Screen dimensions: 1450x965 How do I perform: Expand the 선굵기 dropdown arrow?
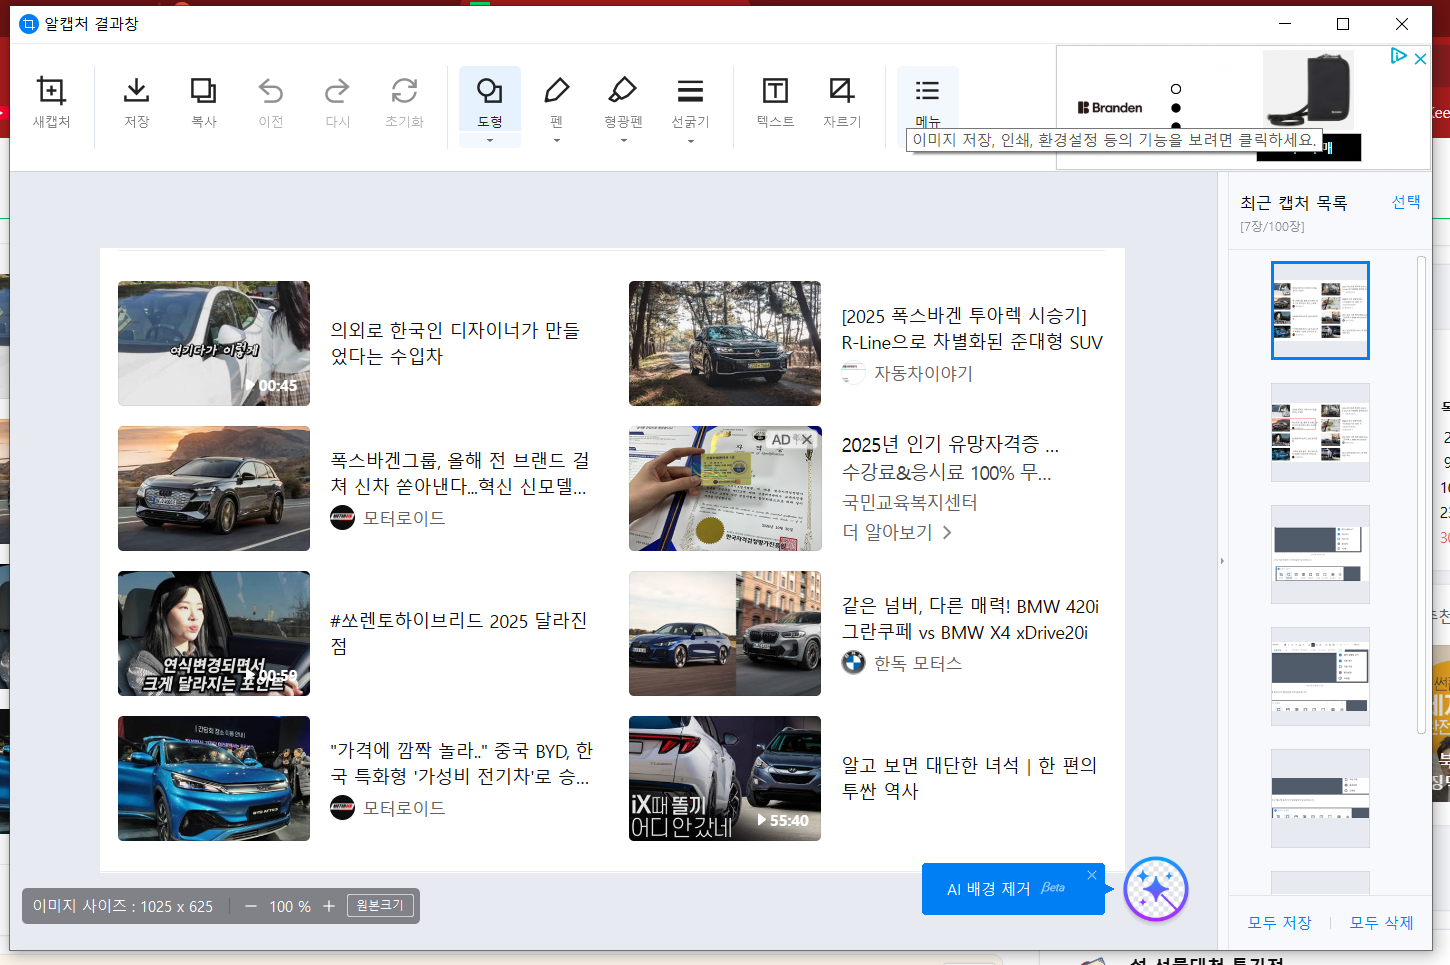pos(690,141)
